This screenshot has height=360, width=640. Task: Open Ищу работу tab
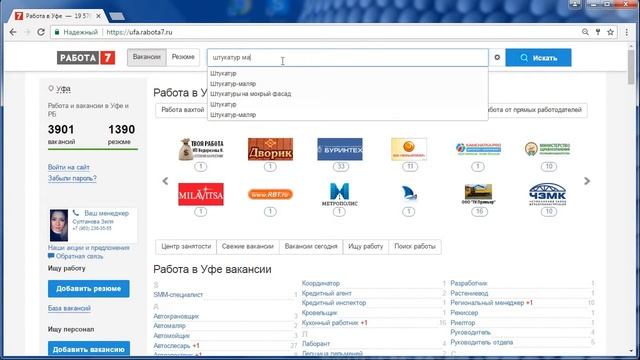coord(366,247)
